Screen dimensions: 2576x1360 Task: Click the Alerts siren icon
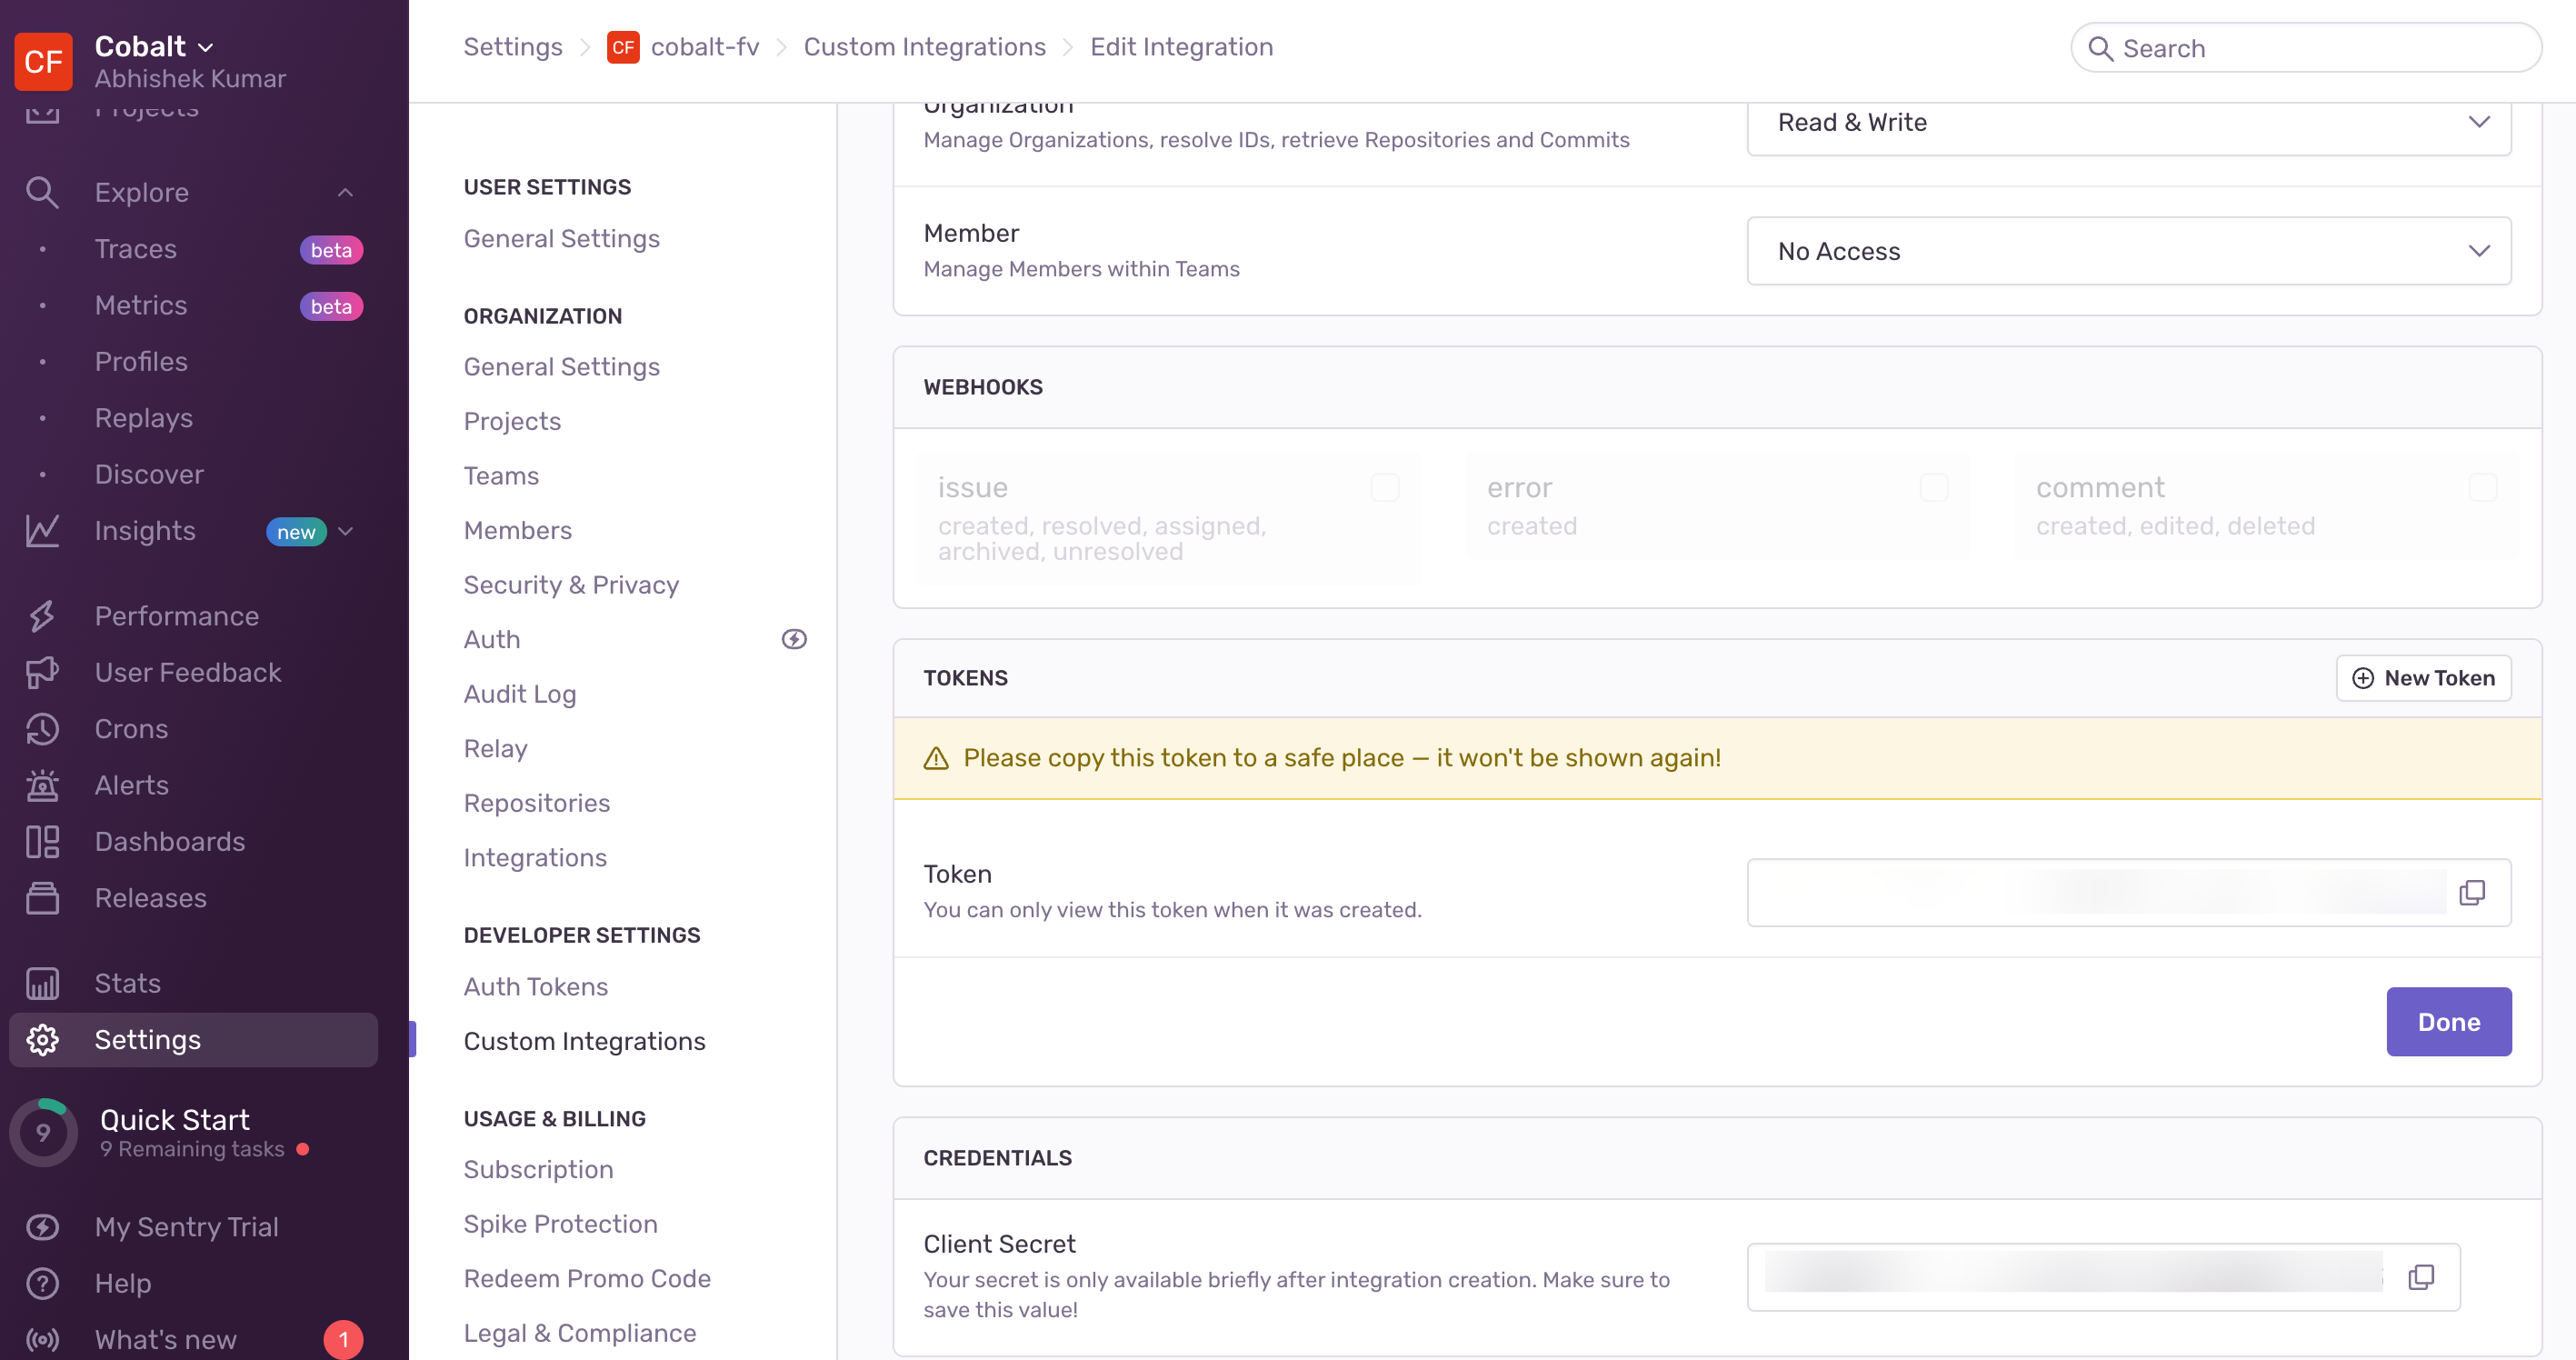(42, 785)
